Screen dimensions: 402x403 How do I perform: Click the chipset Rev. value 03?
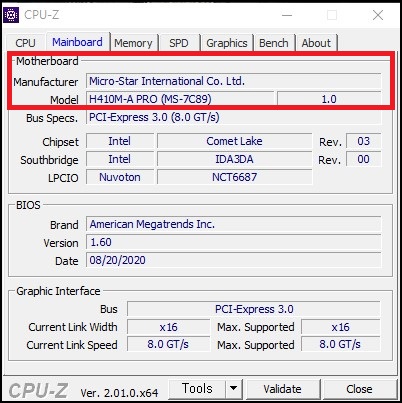(363, 141)
